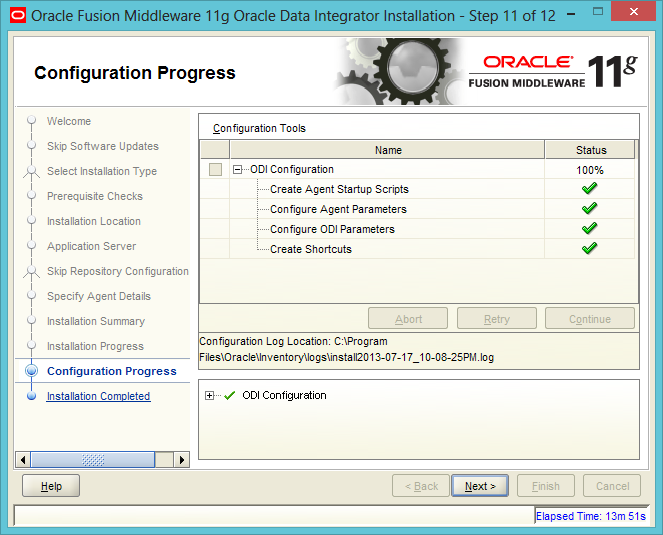The image size is (663, 535).
Task: Click green checkmark in lower ODI Configuration tree
Action: (x=230, y=395)
